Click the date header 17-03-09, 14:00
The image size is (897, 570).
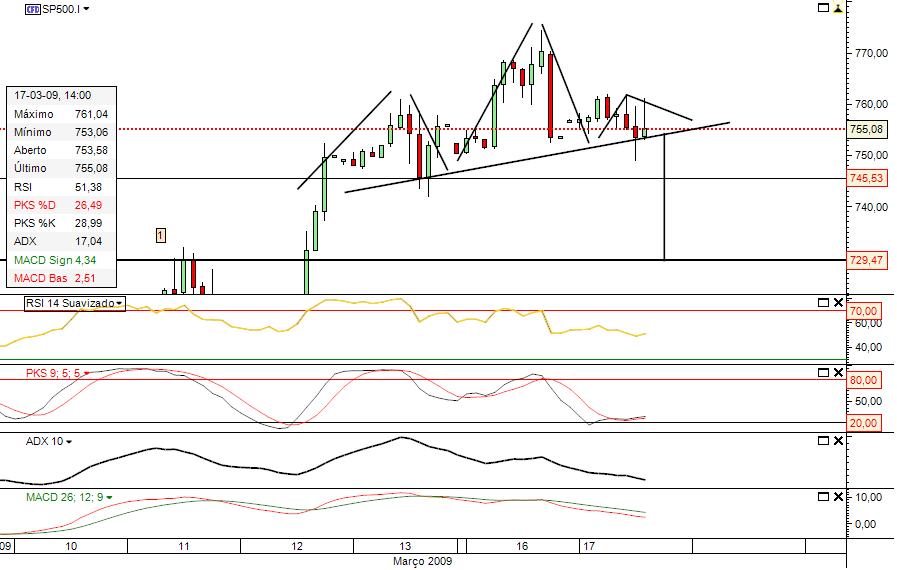point(53,96)
